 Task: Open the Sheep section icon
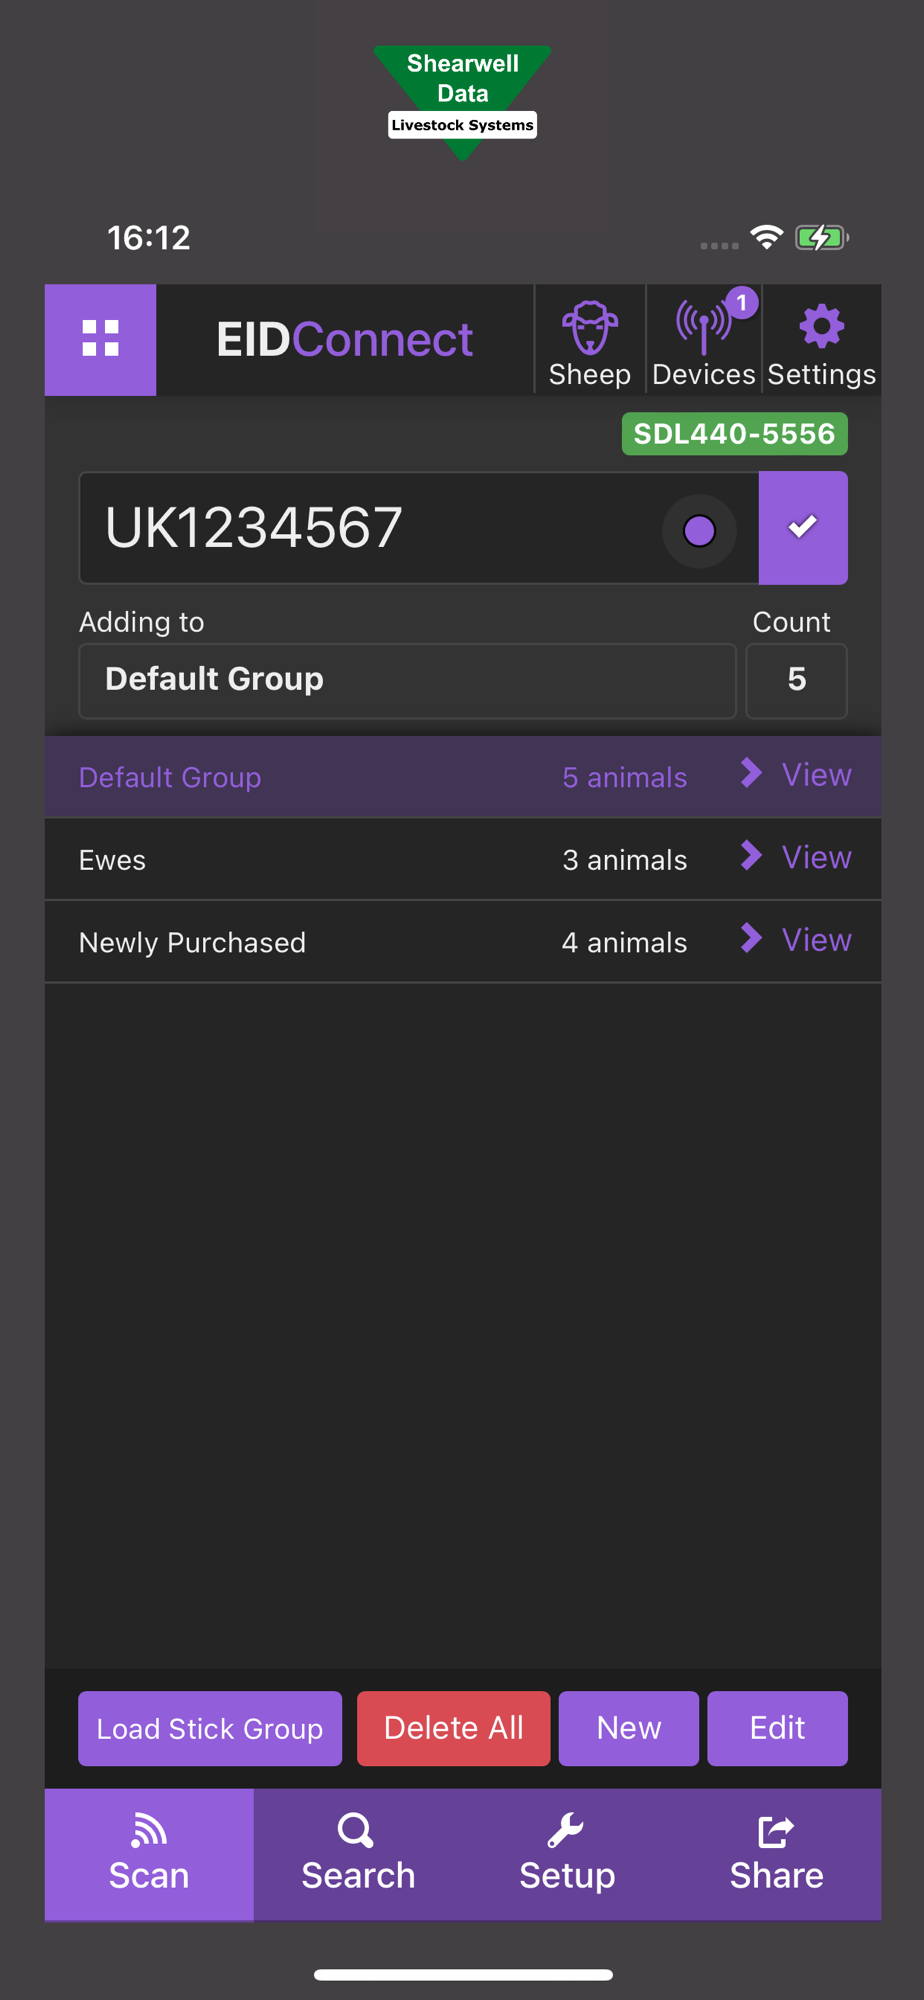(x=590, y=329)
